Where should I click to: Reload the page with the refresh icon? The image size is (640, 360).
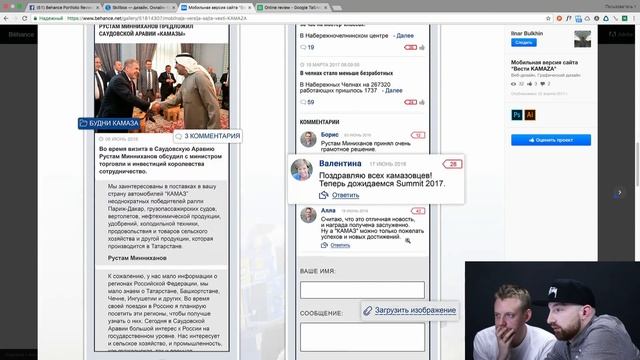point(24,18)
